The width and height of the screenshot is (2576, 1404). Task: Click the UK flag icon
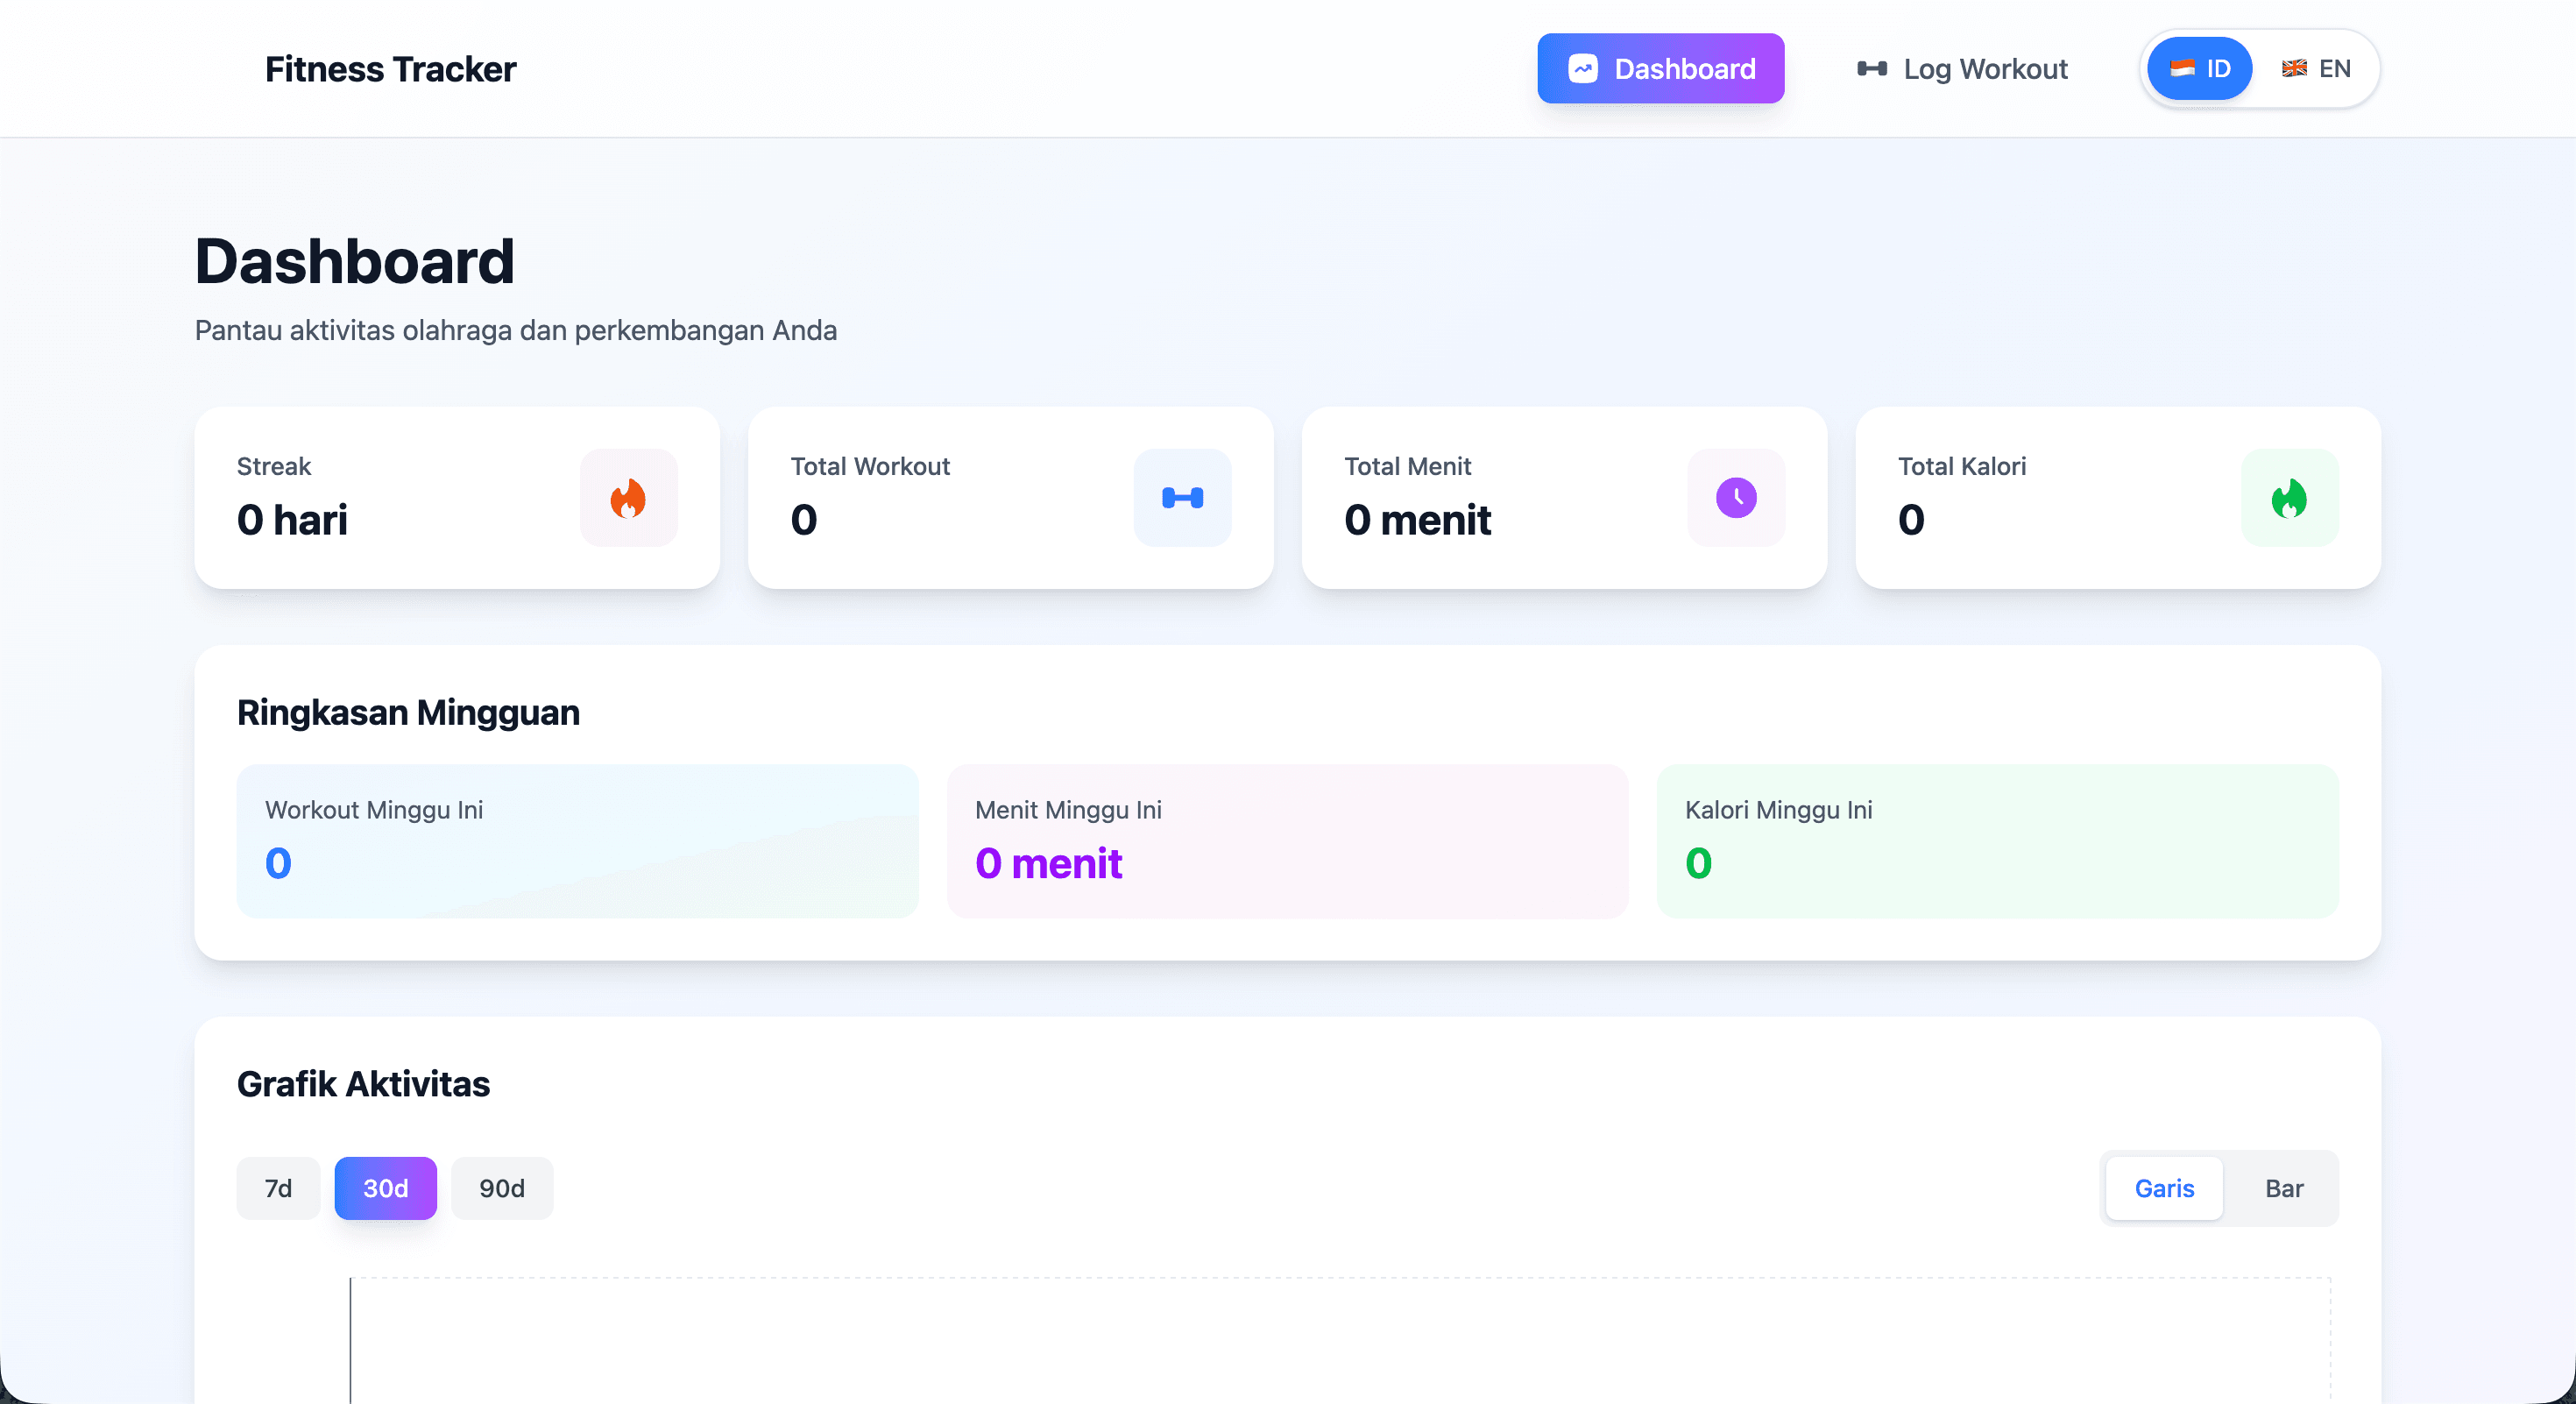(2294, 68)
